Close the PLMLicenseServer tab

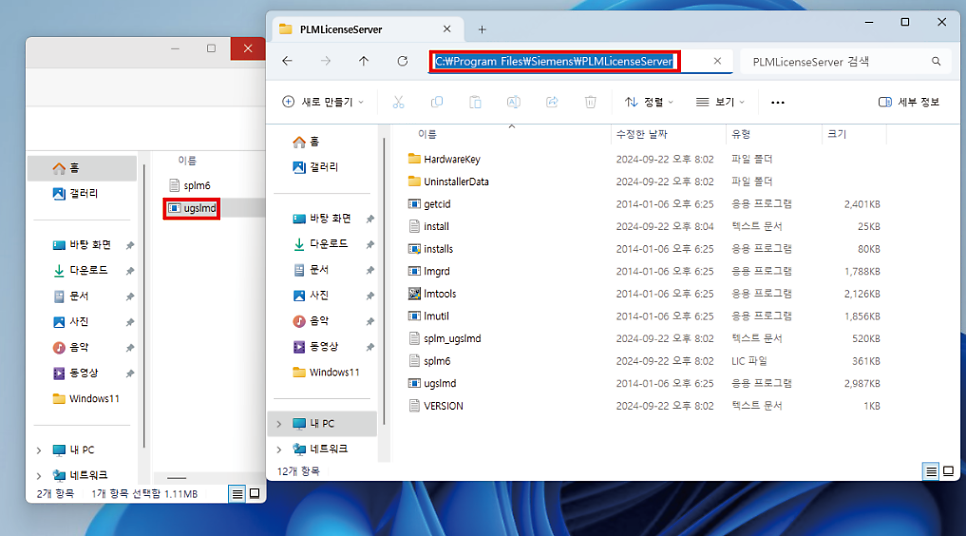click(447, 29)
